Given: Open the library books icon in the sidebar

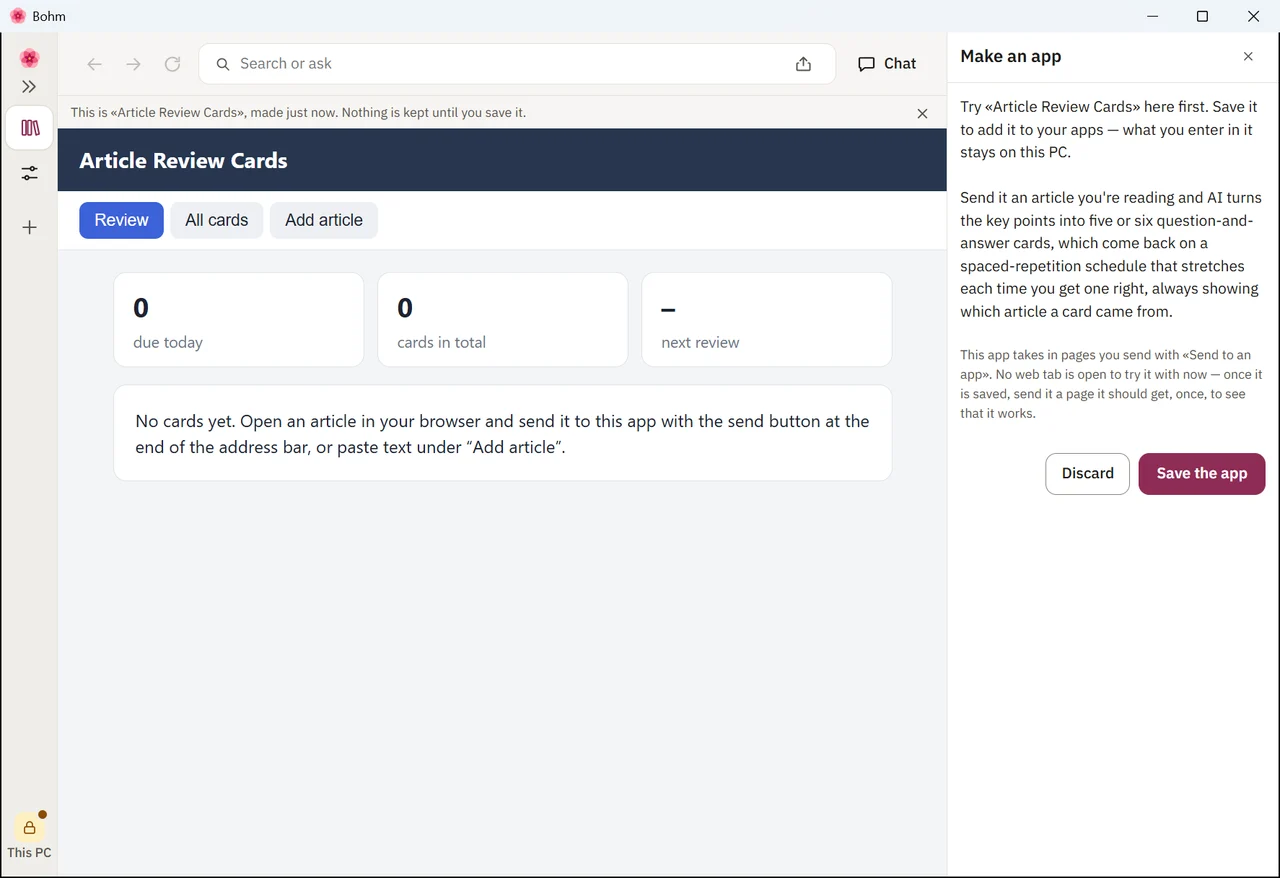Looking at the screenshot, I should [x=30, y=128].
